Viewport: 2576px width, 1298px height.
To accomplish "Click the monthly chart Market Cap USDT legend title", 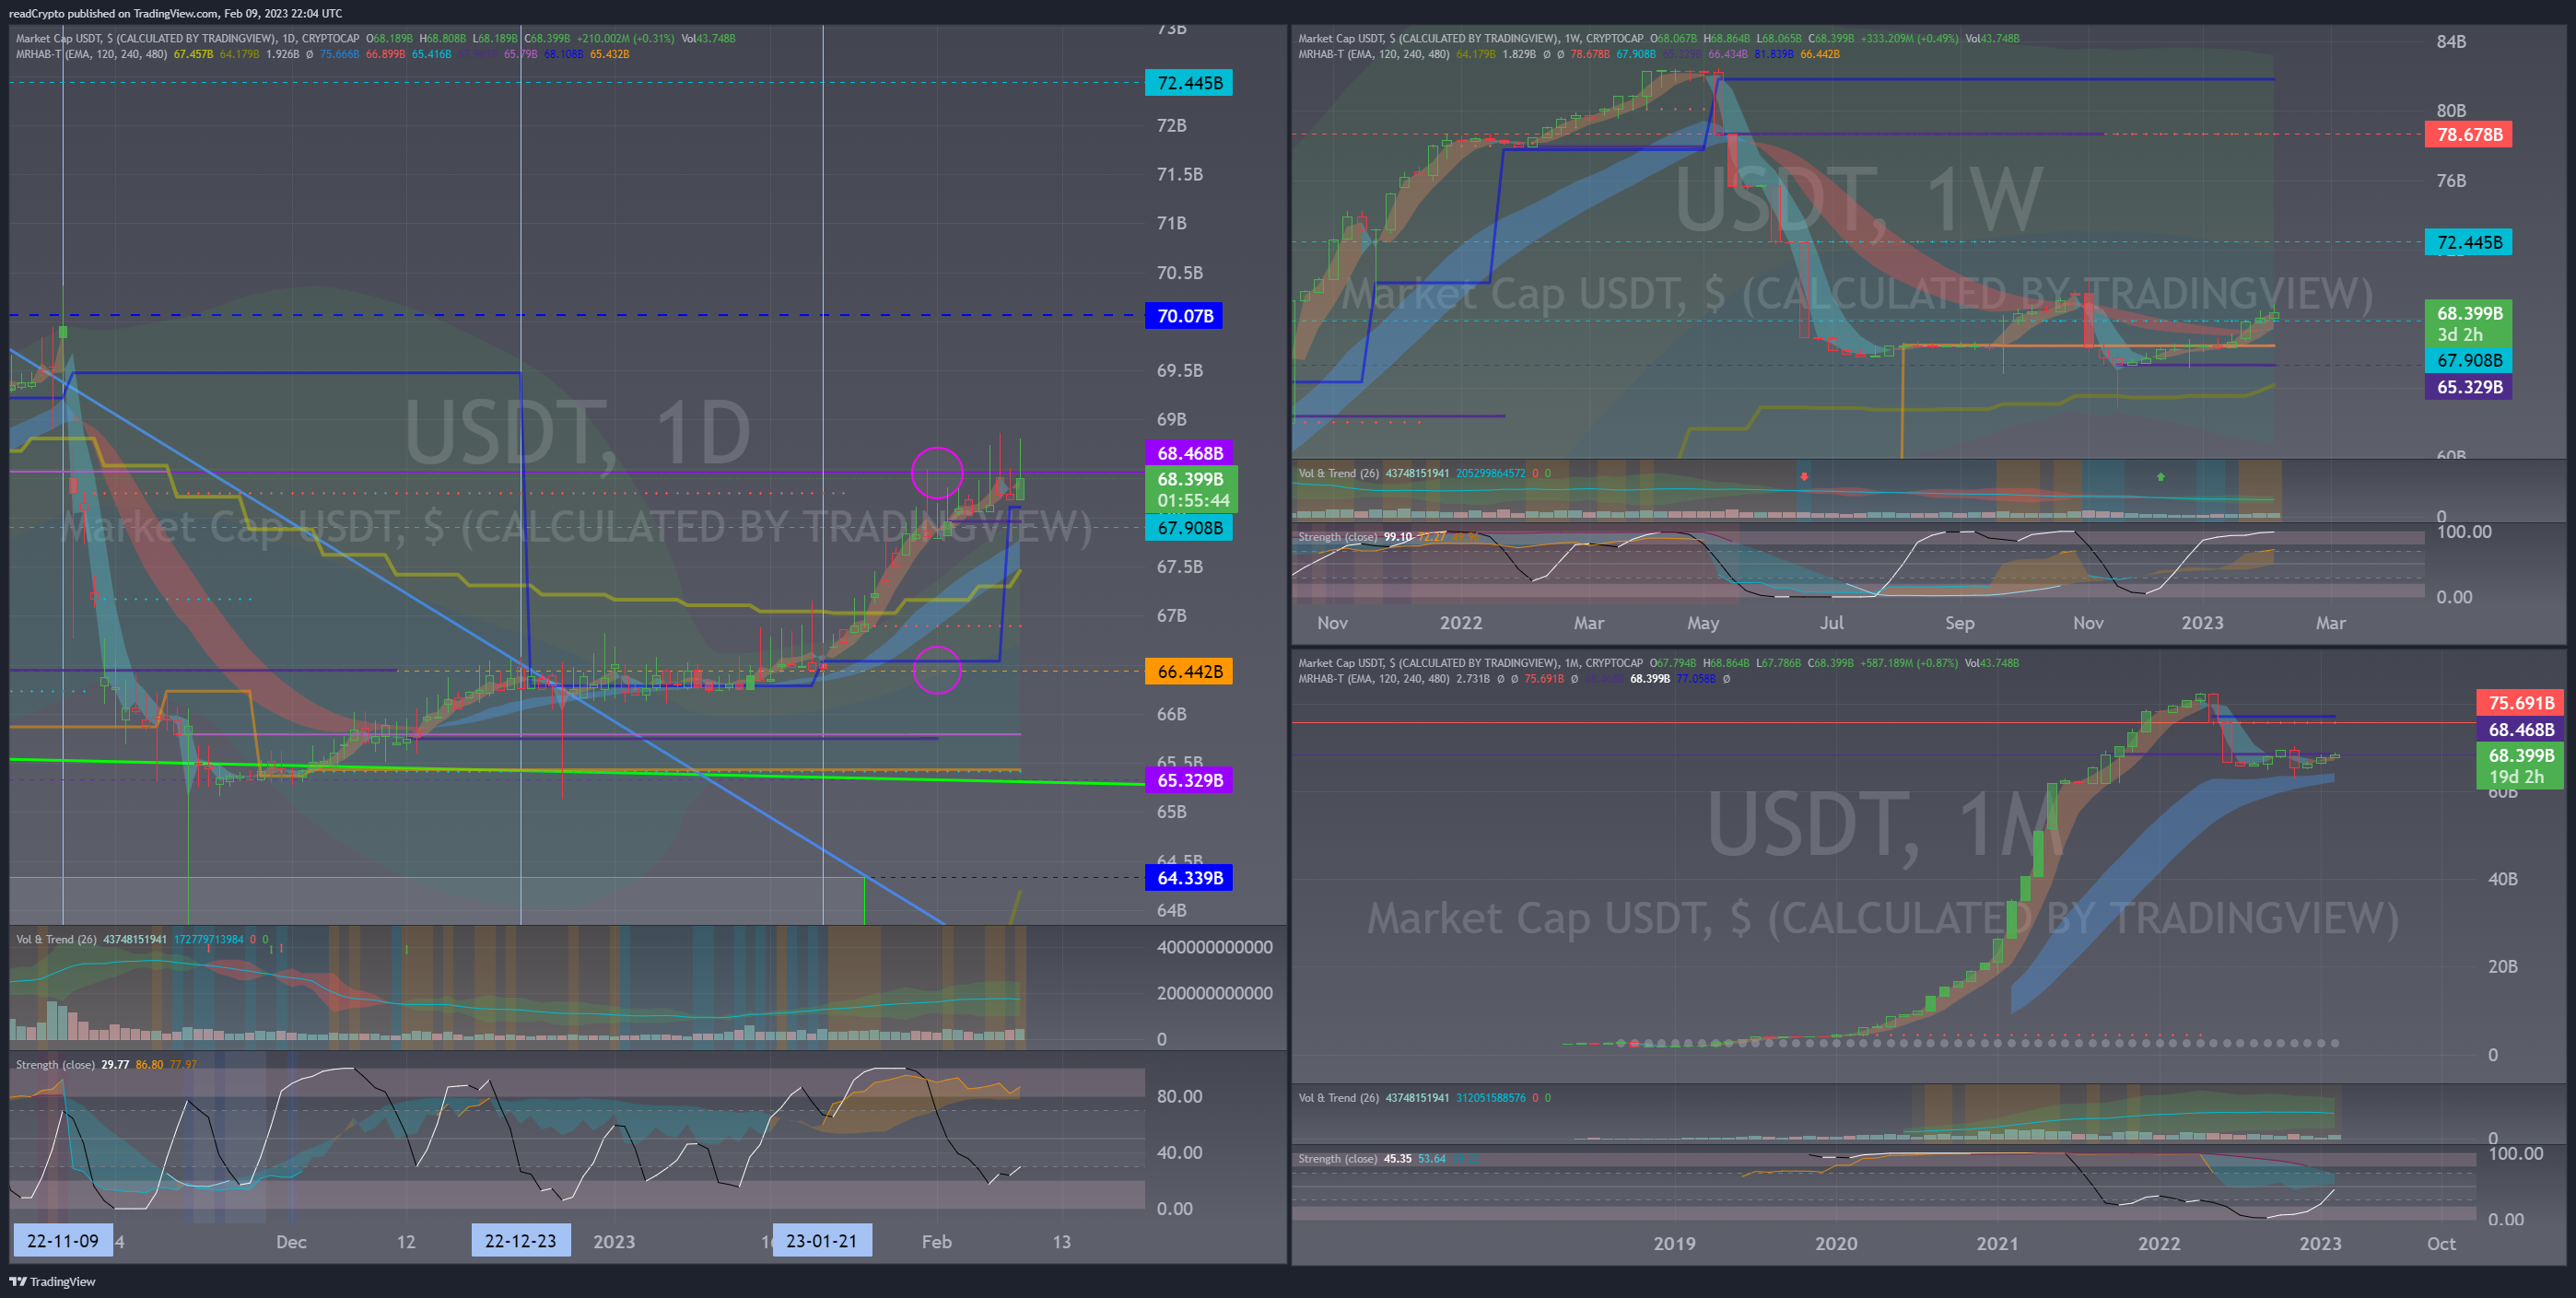I will click(1470, 663).
